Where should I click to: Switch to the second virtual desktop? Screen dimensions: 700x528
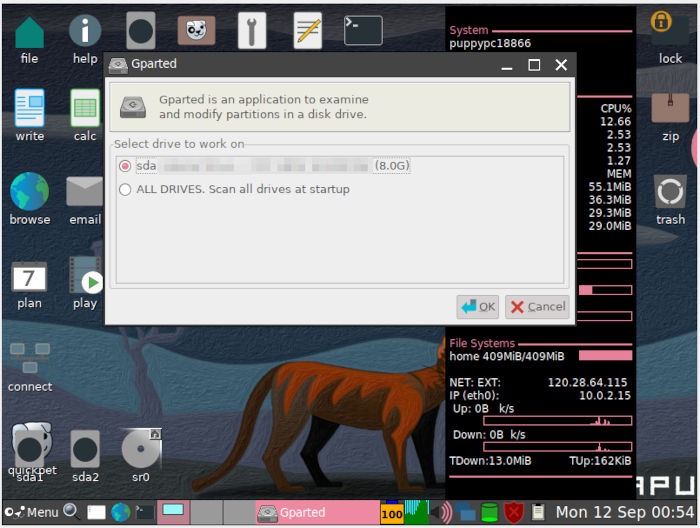[x=206, y=512]
